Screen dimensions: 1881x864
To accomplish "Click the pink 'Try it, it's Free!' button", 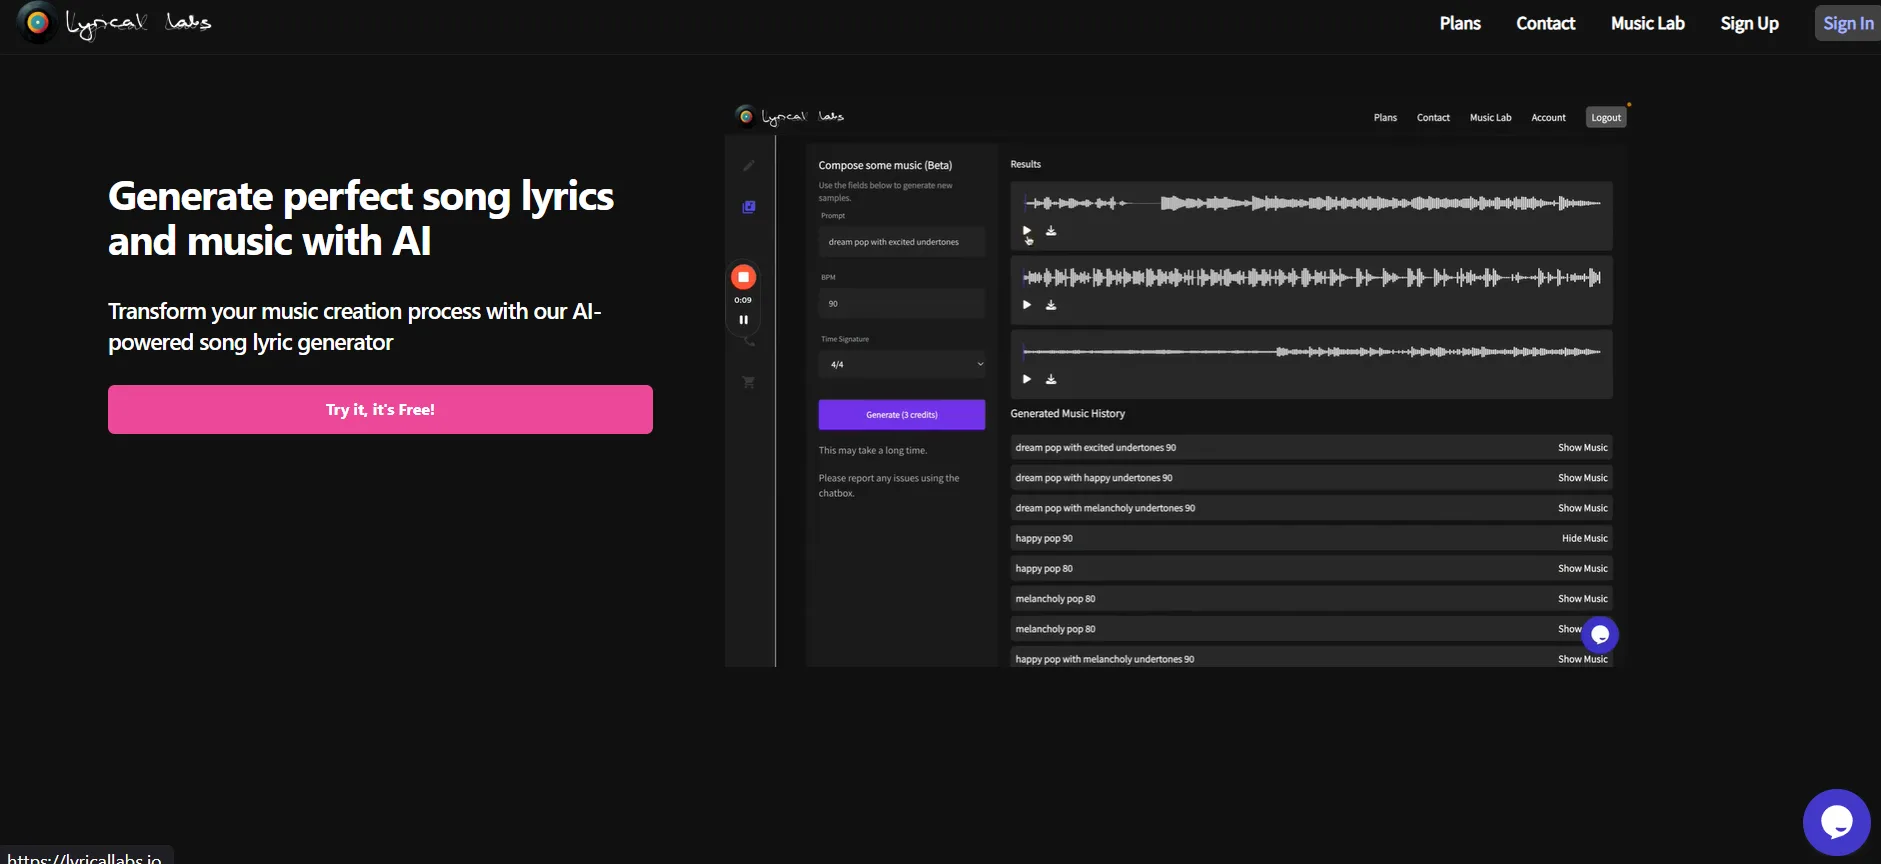I will coord(380,409).
